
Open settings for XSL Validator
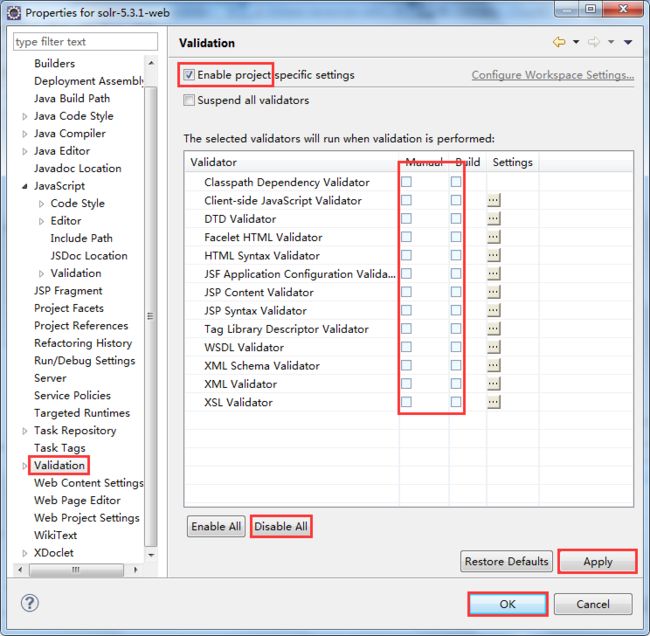coord(493,402)
